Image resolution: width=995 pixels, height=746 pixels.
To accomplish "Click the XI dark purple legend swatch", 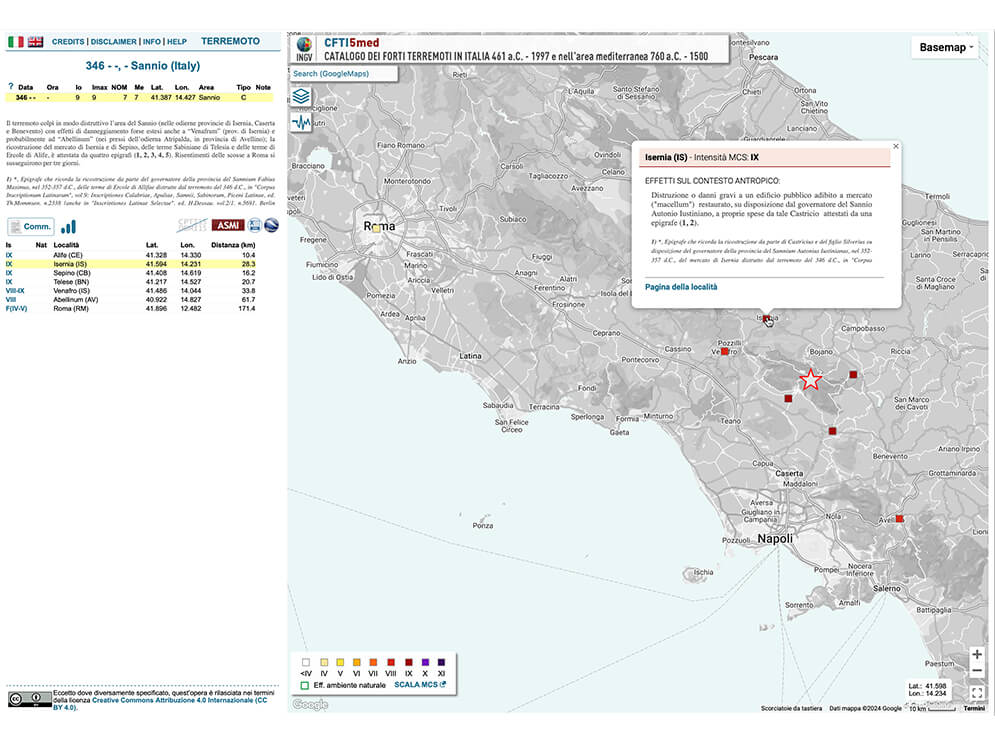I will 442,662.
